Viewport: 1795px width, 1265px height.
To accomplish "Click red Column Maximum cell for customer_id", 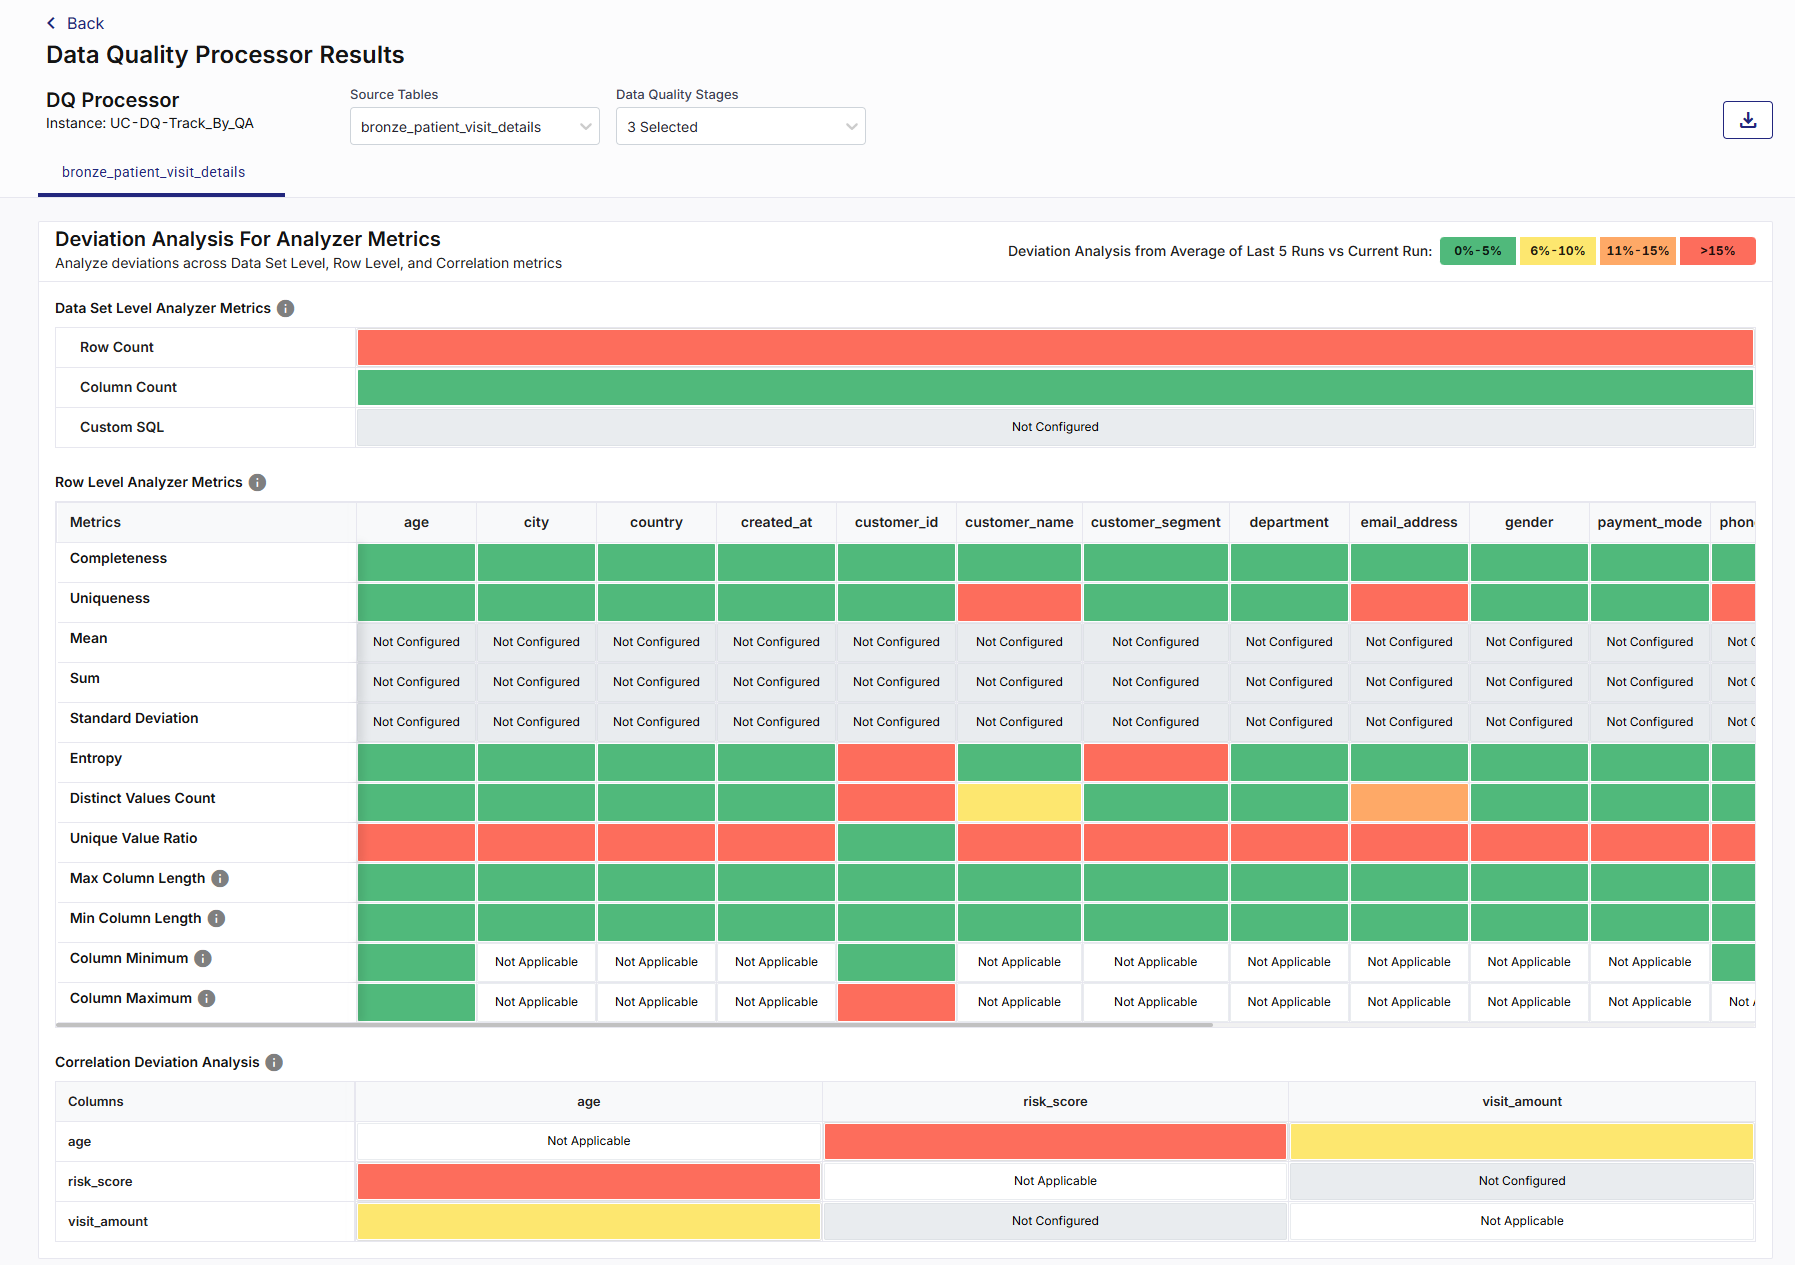I will pos(896,1002).
